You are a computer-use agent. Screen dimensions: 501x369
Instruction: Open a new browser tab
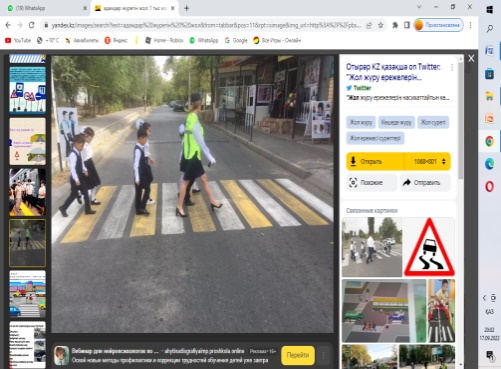[186, 8]
